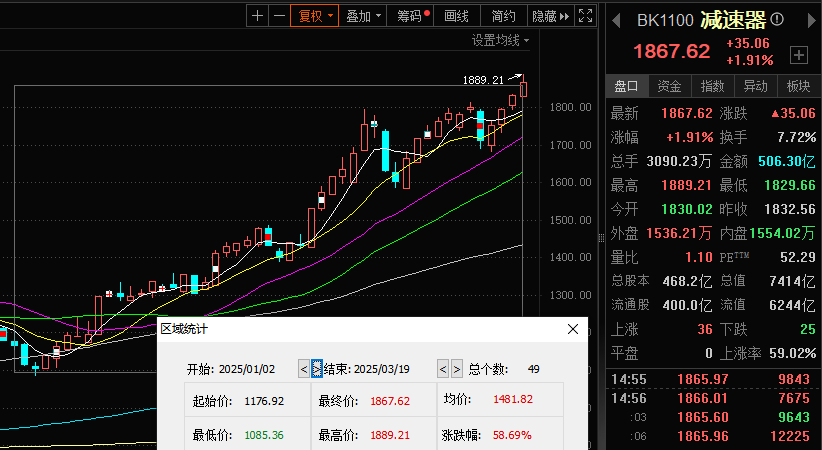
Task: Go to previous stock with left arrow
Action: 616,20
